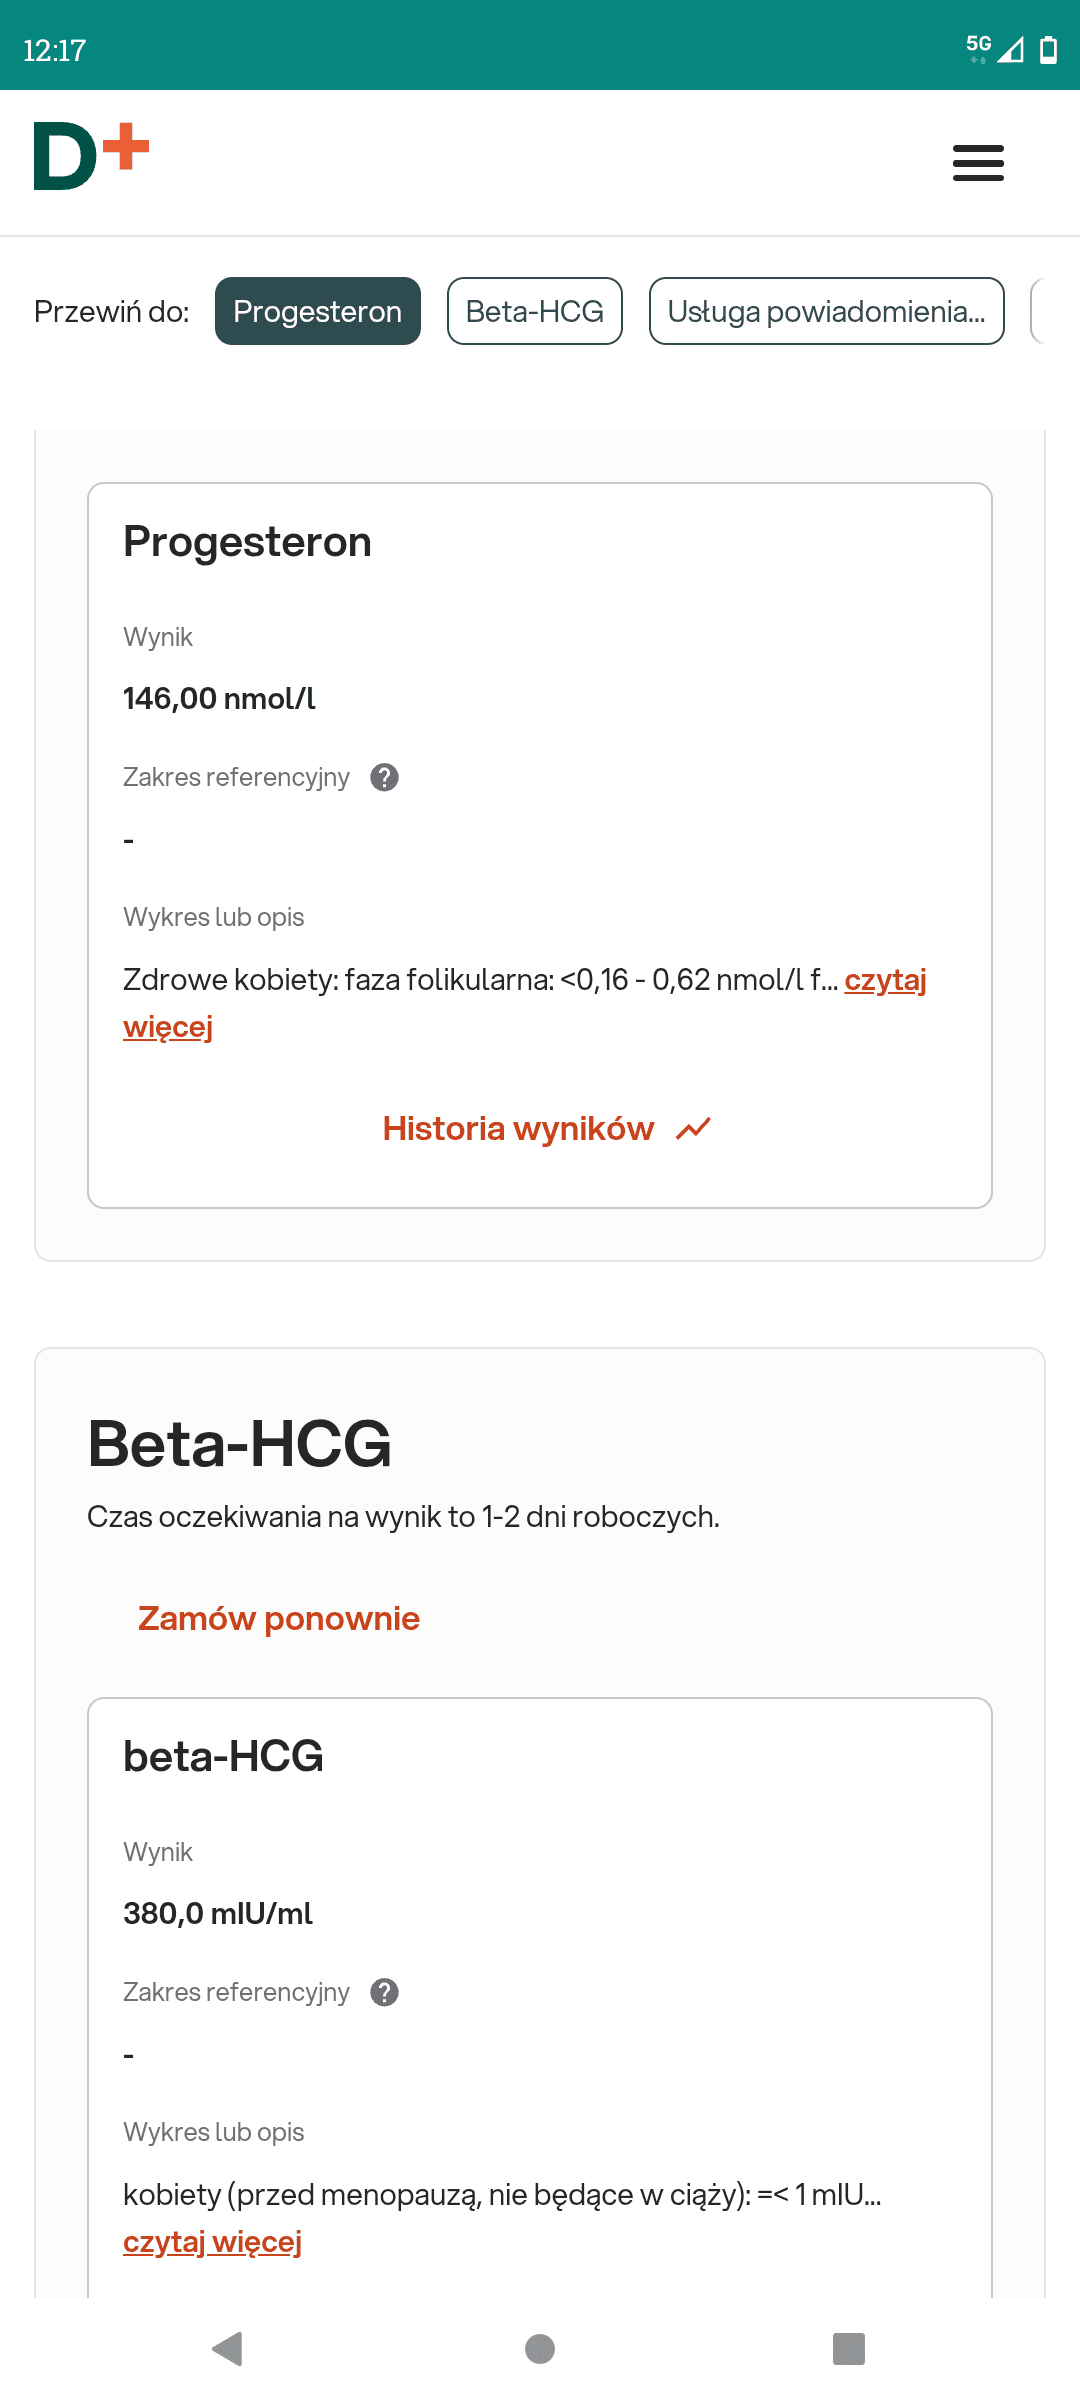Tap the partially visible last chip

(x=1040, y=311)
